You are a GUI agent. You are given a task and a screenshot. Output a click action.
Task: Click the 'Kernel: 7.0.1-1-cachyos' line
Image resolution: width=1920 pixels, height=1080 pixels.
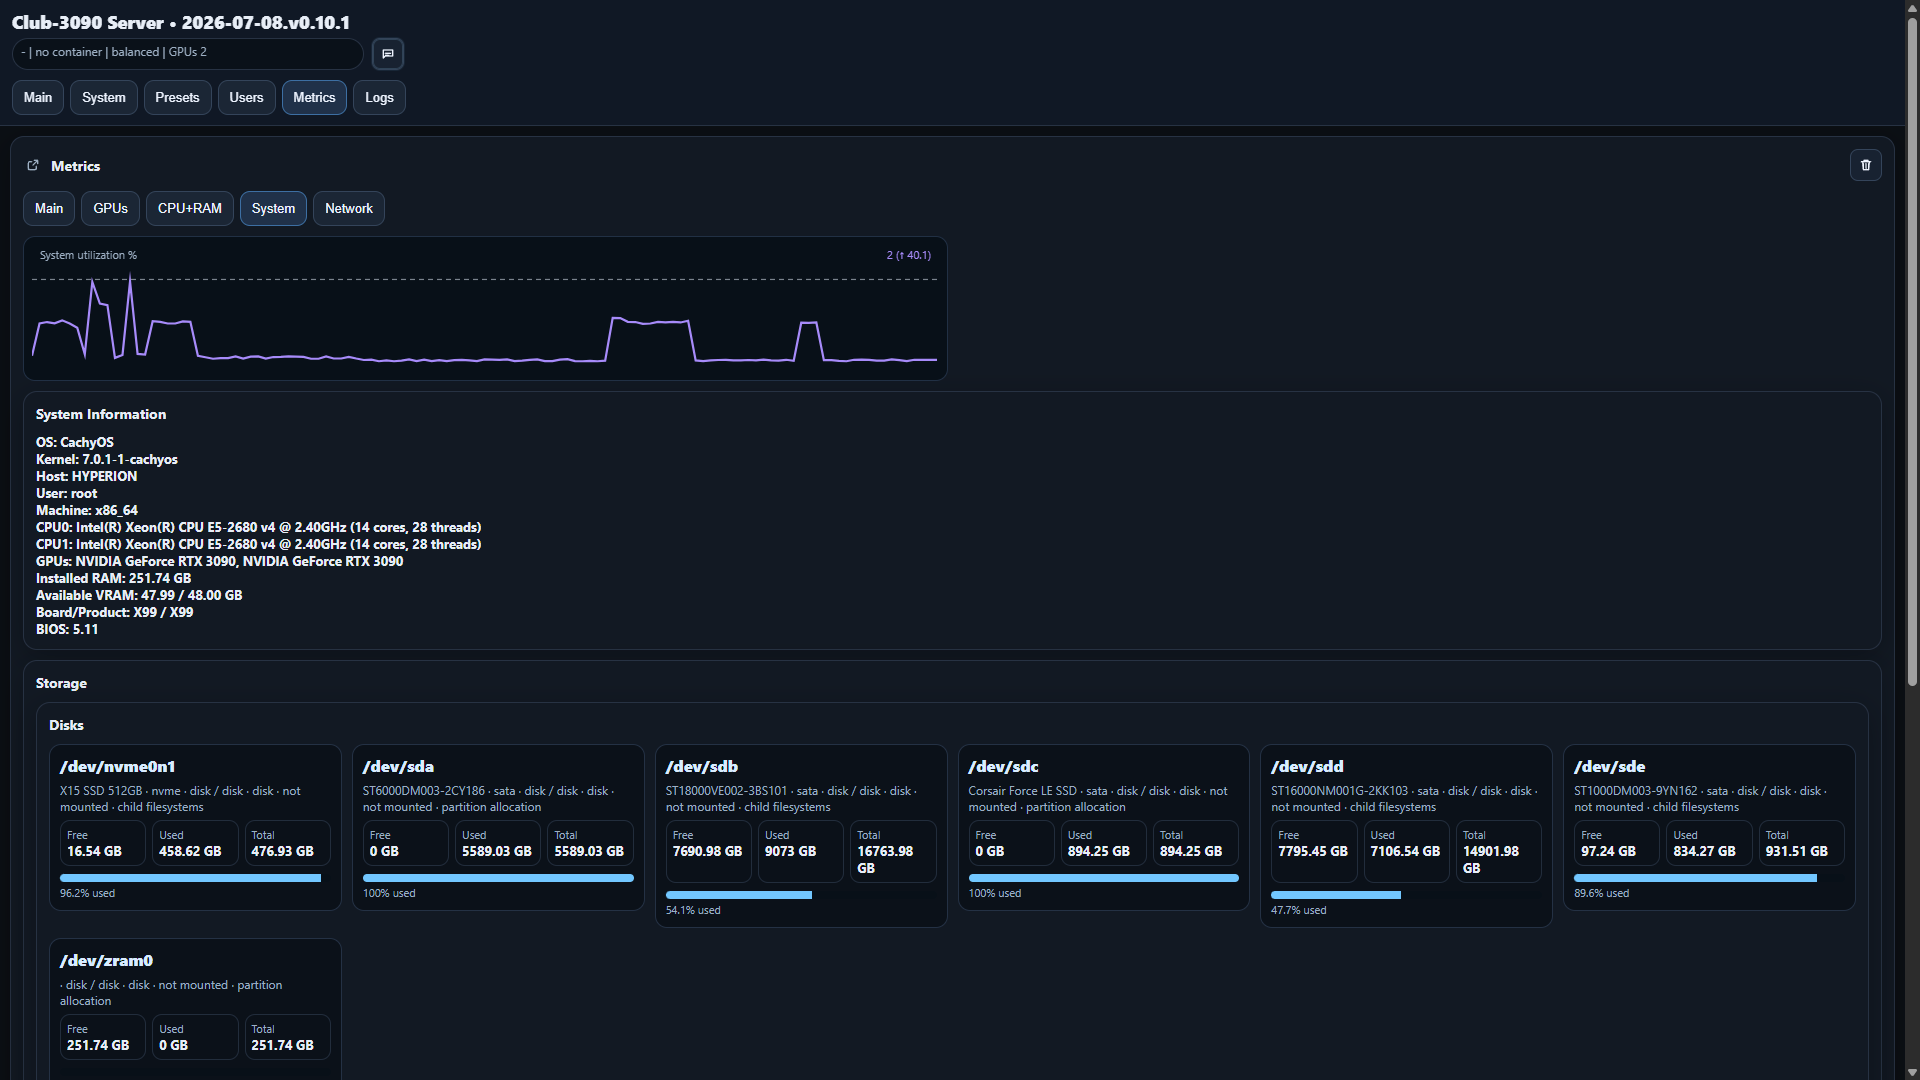click(x=107, y=459)
